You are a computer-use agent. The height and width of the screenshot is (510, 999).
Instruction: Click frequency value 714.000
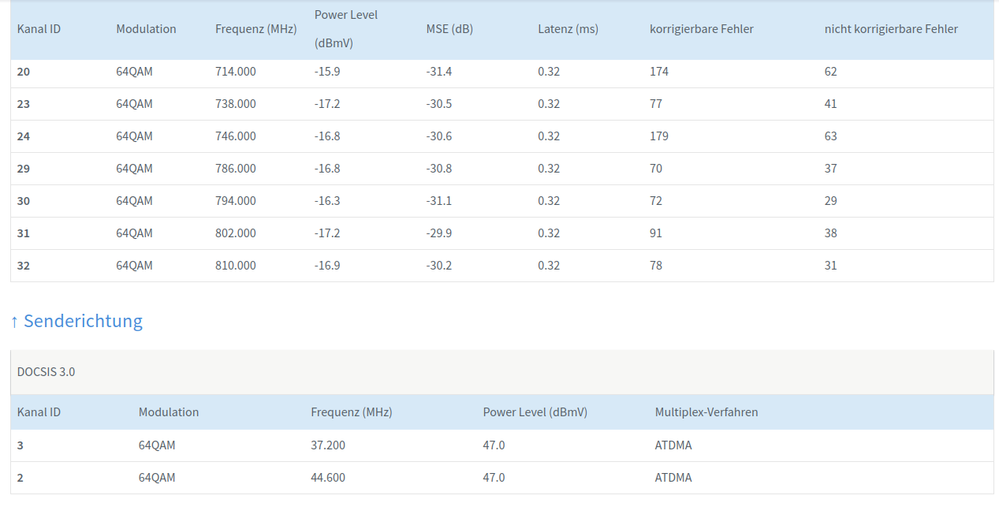point(235,71)
